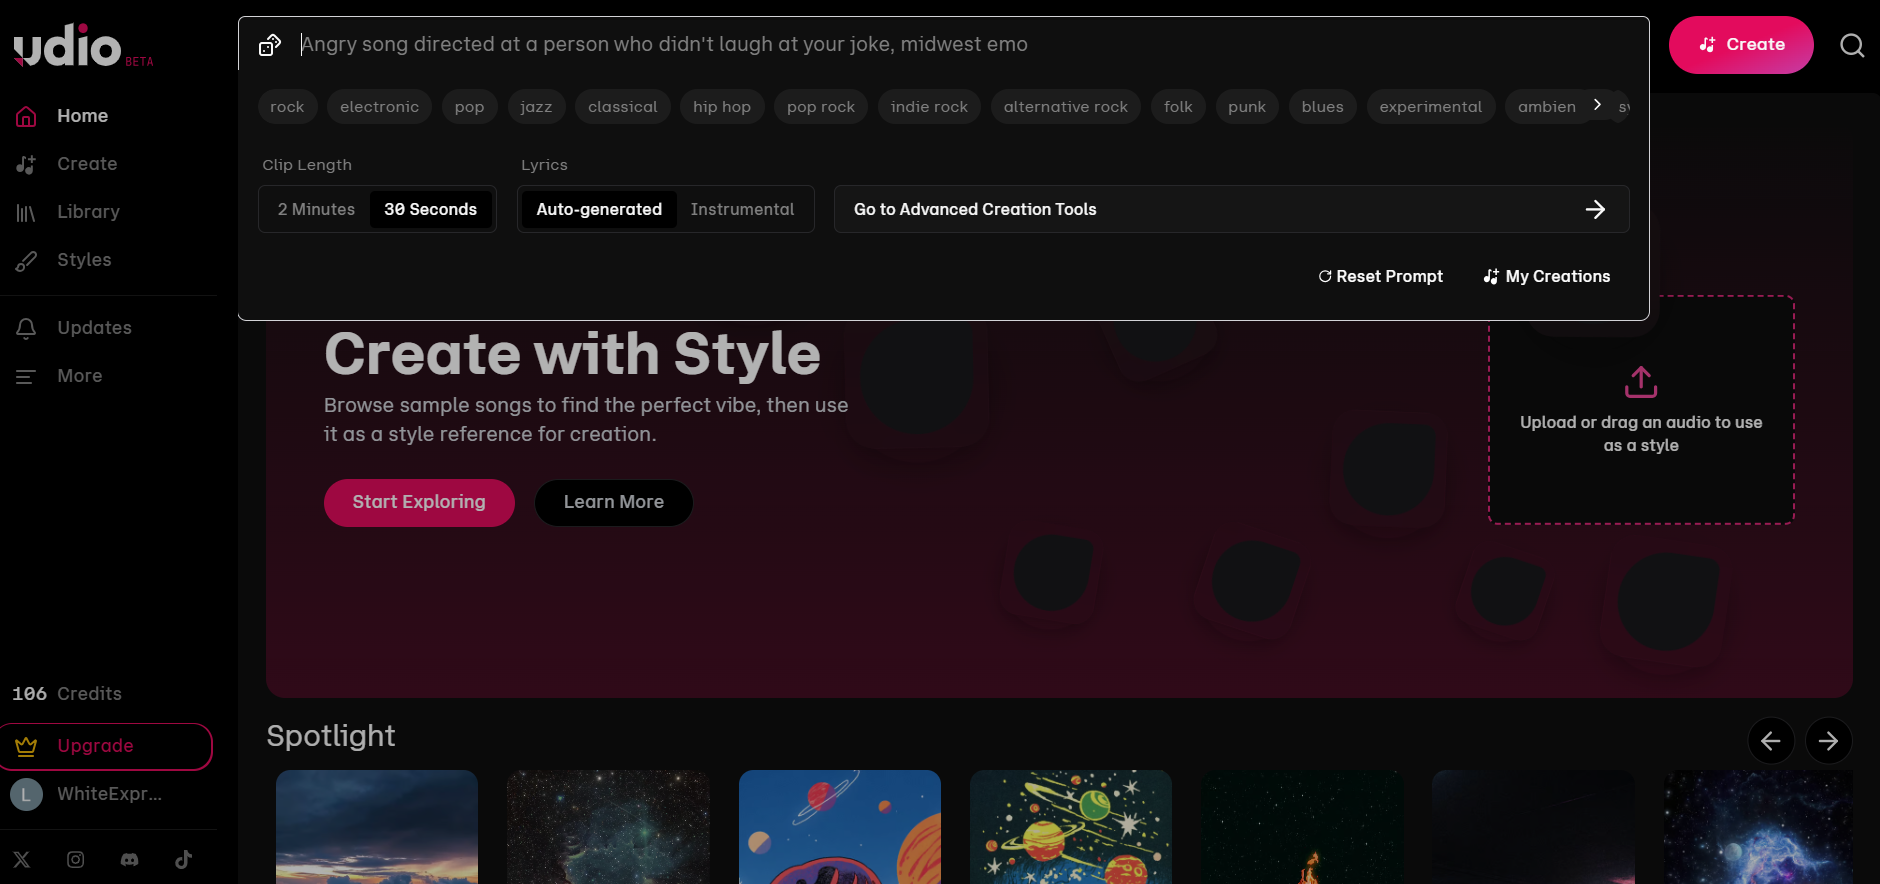The height and width of the screenshot is (884, 1880).
Task: Click the upload audio style drop zone
Action: pyautogui.click(x=1641, y=409)
